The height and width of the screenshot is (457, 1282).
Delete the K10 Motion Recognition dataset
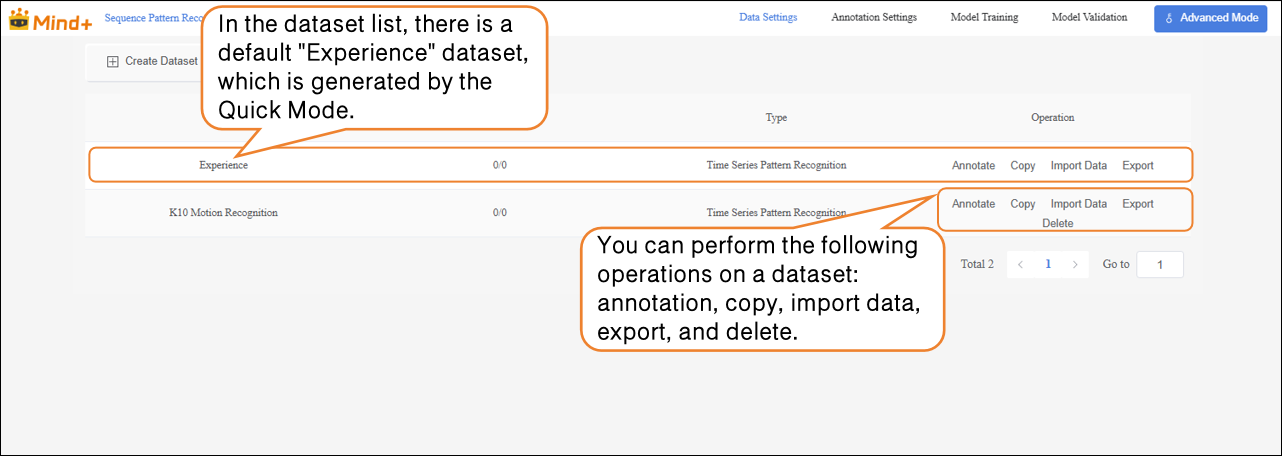pos(1057,223)
